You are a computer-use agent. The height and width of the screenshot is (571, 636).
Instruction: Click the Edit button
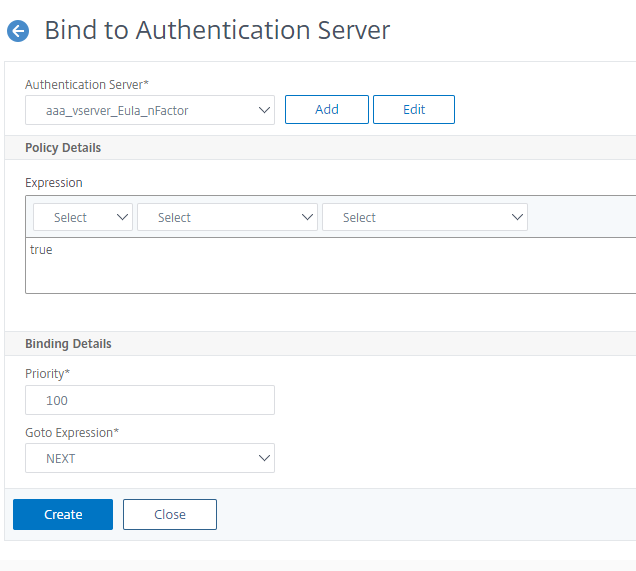[414, 109]
